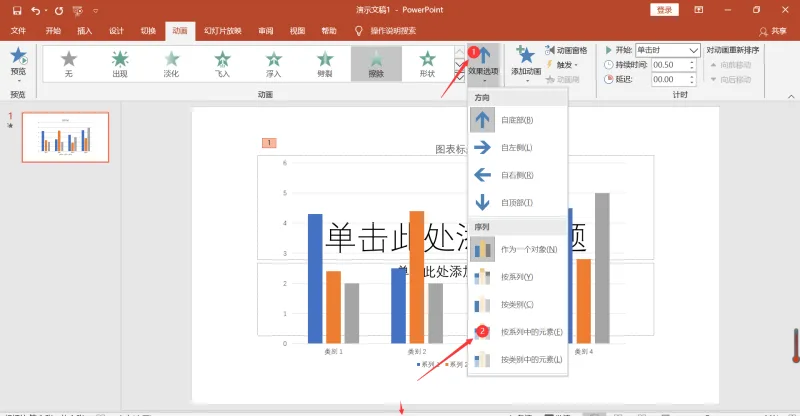Image resolution: width=800 pixels, height=416 pixels.
Task: Click the Save icon in title bar
Action: [17, 10]
